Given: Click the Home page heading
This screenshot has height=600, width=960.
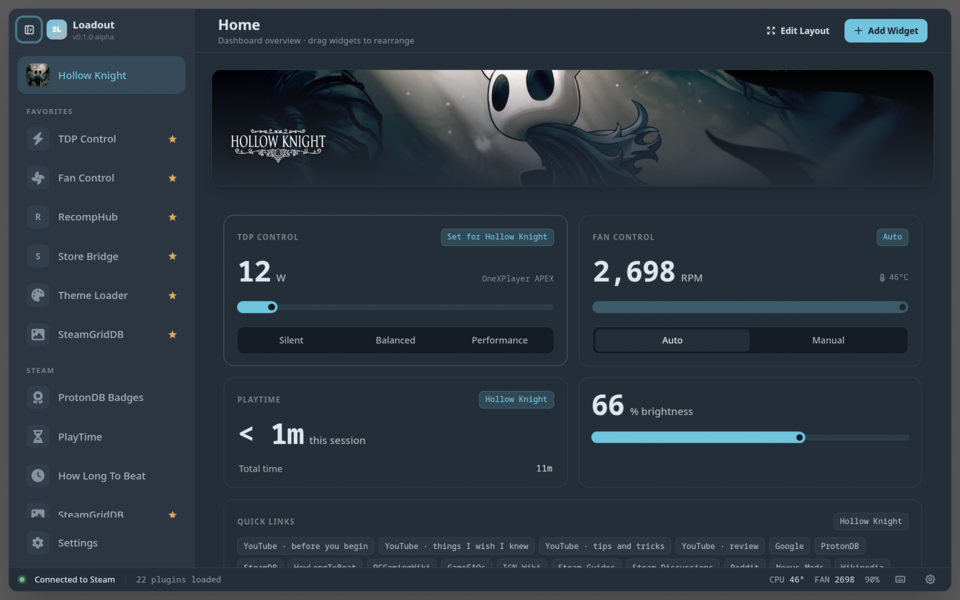Looking at the screenshot, I should 239,24.
